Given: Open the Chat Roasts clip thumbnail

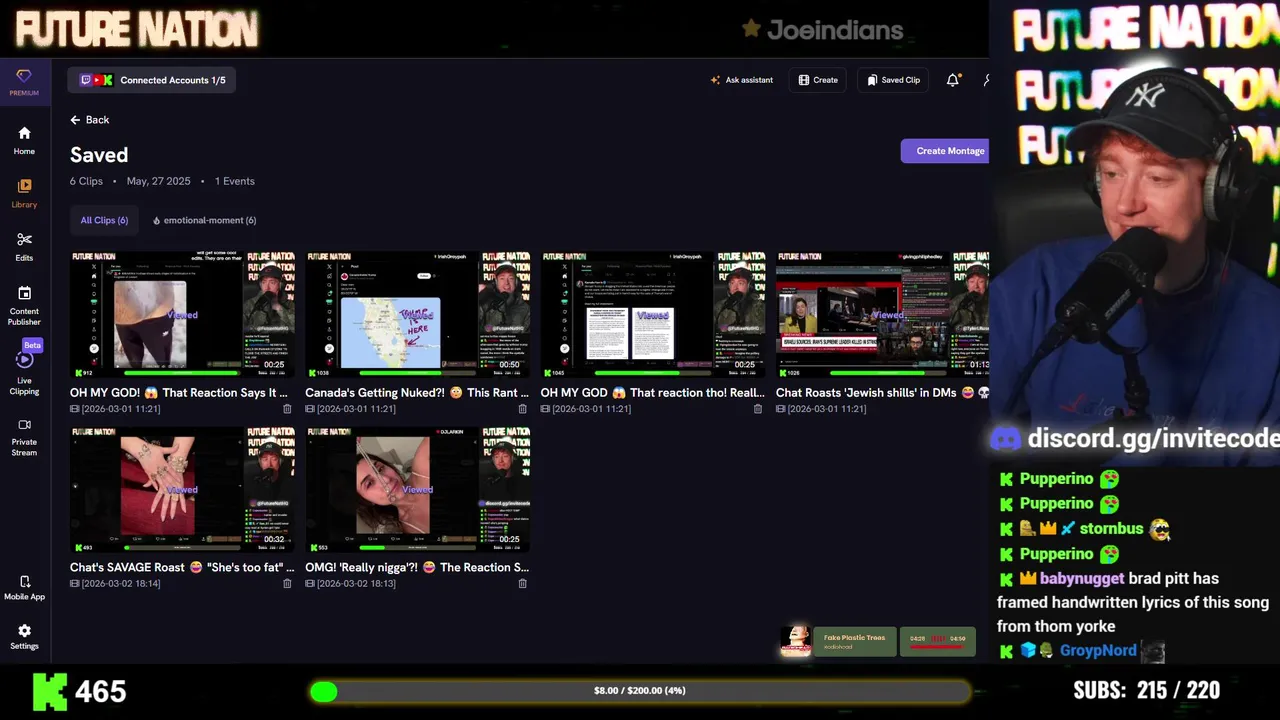Looking at the screenshot, I should pyautogui.click(x=882, y=314).
